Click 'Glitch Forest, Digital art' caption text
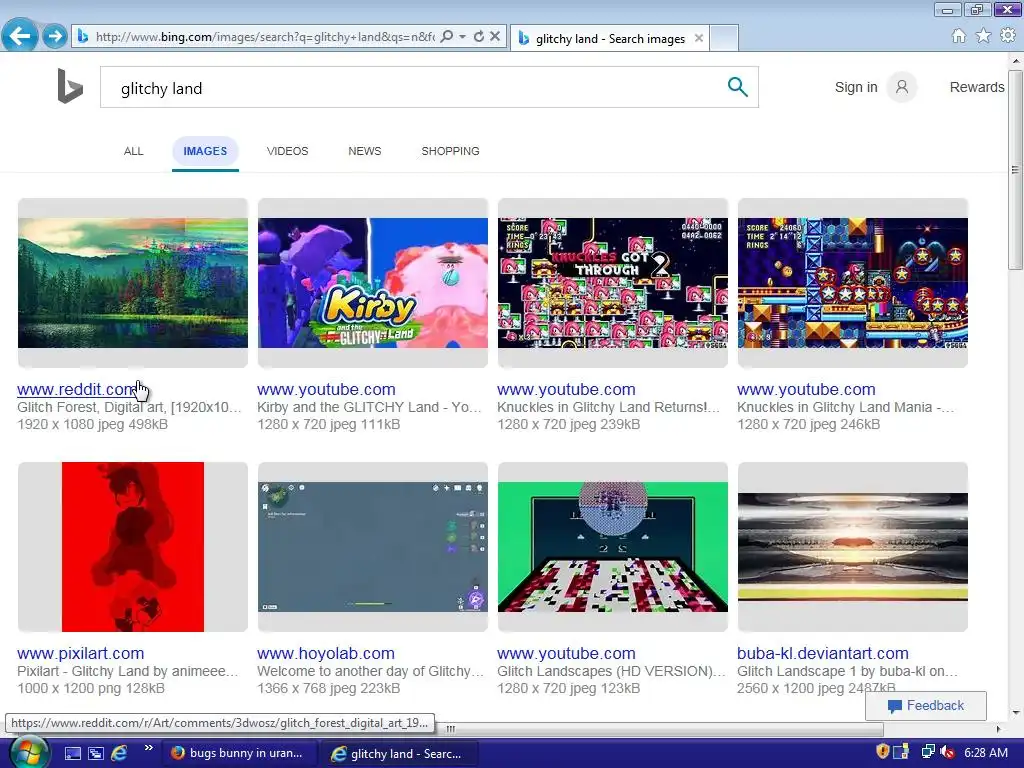 [x=129, y=407]
